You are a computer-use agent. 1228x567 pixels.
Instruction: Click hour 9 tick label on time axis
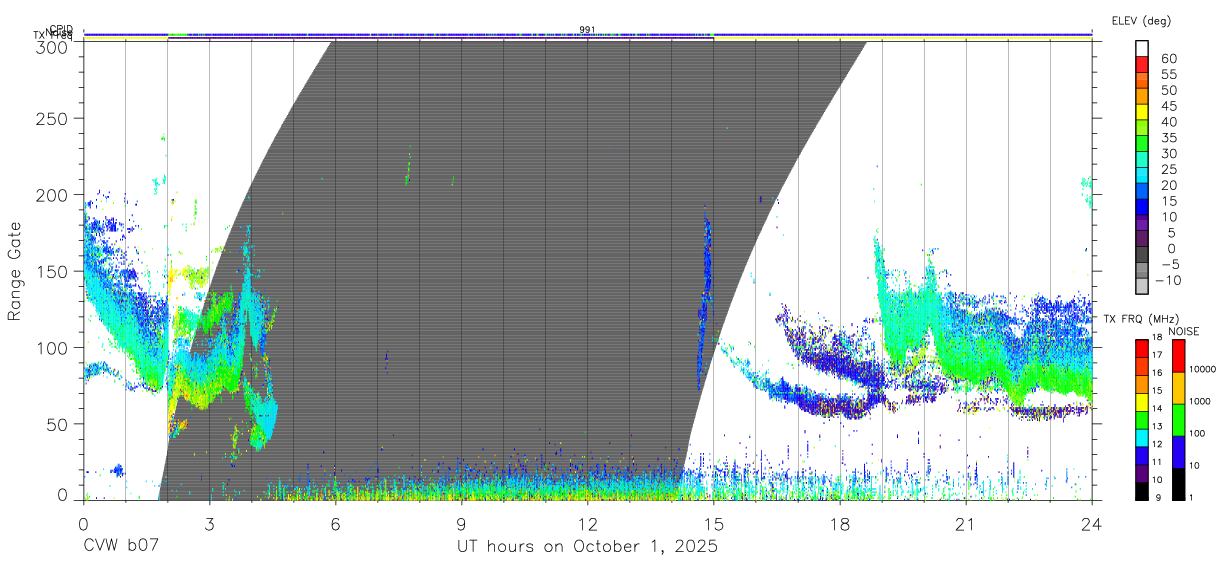[x=461, y=524]
